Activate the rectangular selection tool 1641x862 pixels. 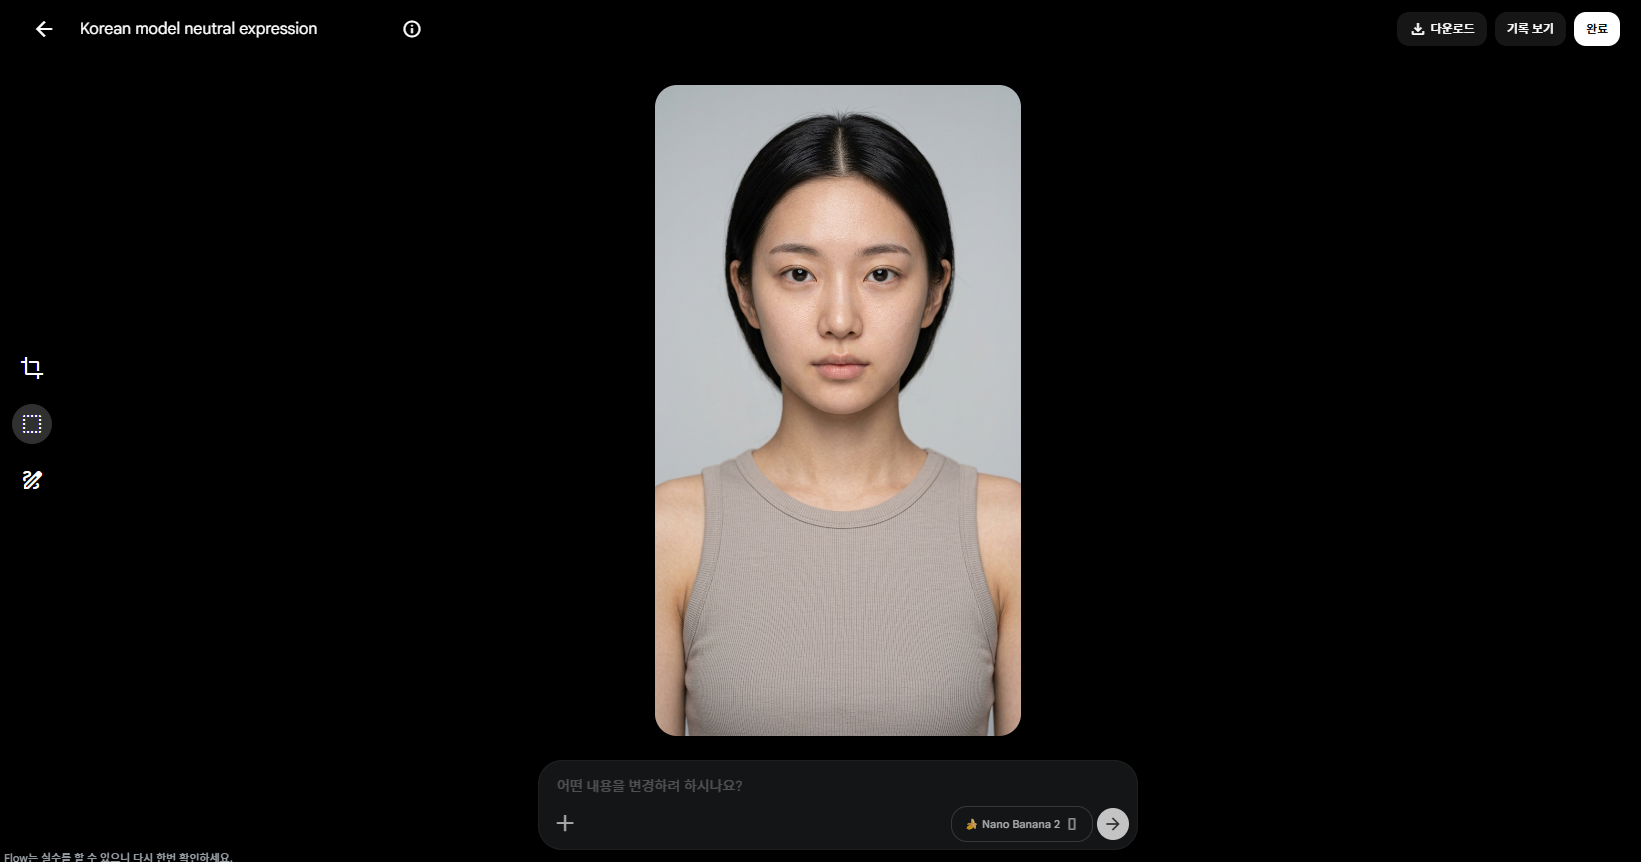[x=32, y=424]
